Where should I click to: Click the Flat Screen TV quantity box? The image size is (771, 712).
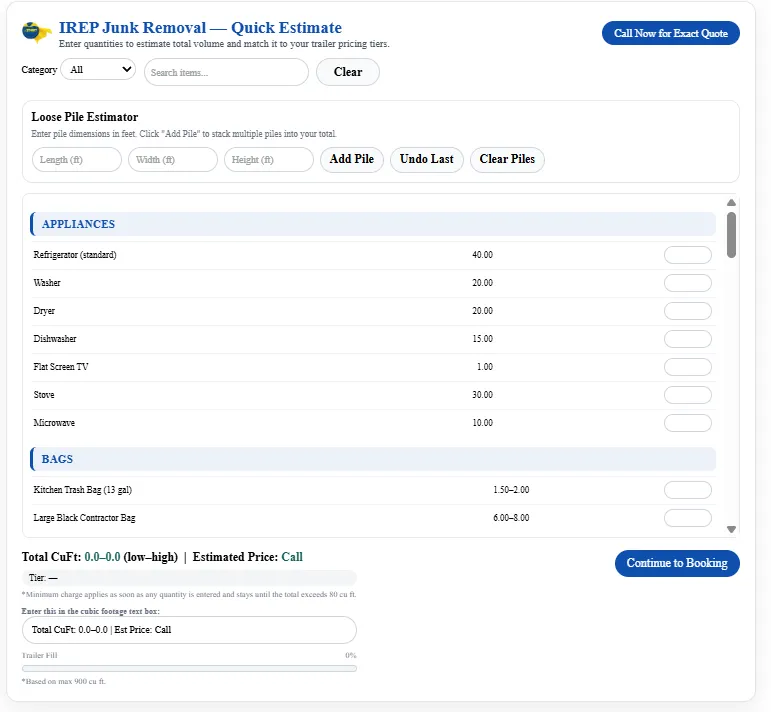click(687, 367)
